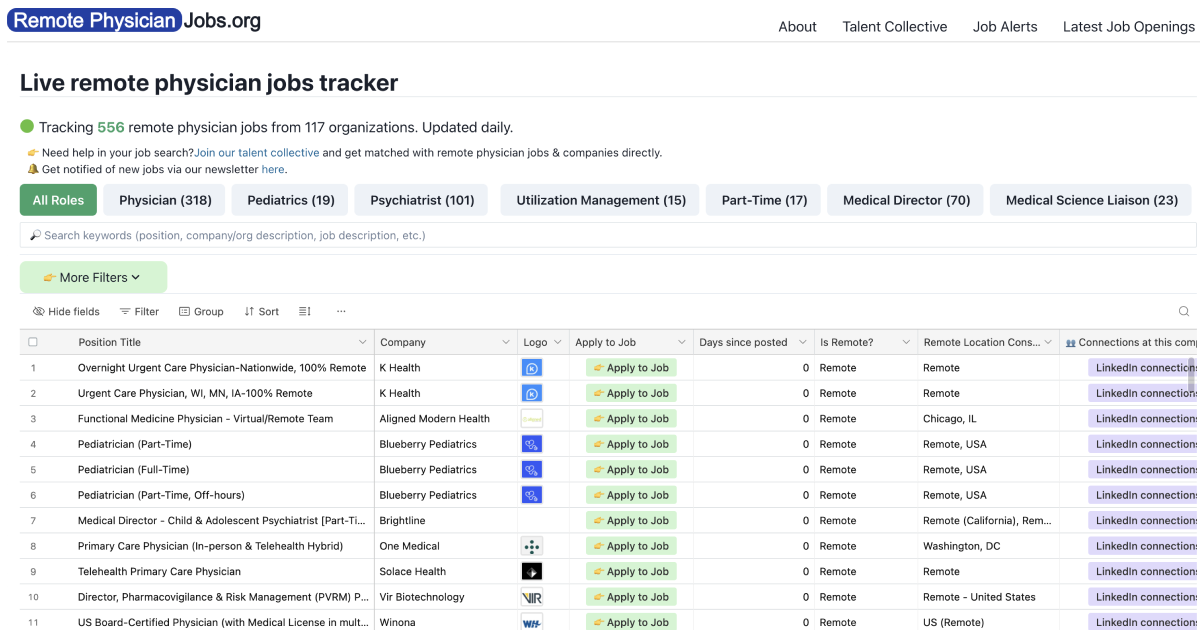Open LinkedIn connections for Brightline row

(x=1143, y=521)
